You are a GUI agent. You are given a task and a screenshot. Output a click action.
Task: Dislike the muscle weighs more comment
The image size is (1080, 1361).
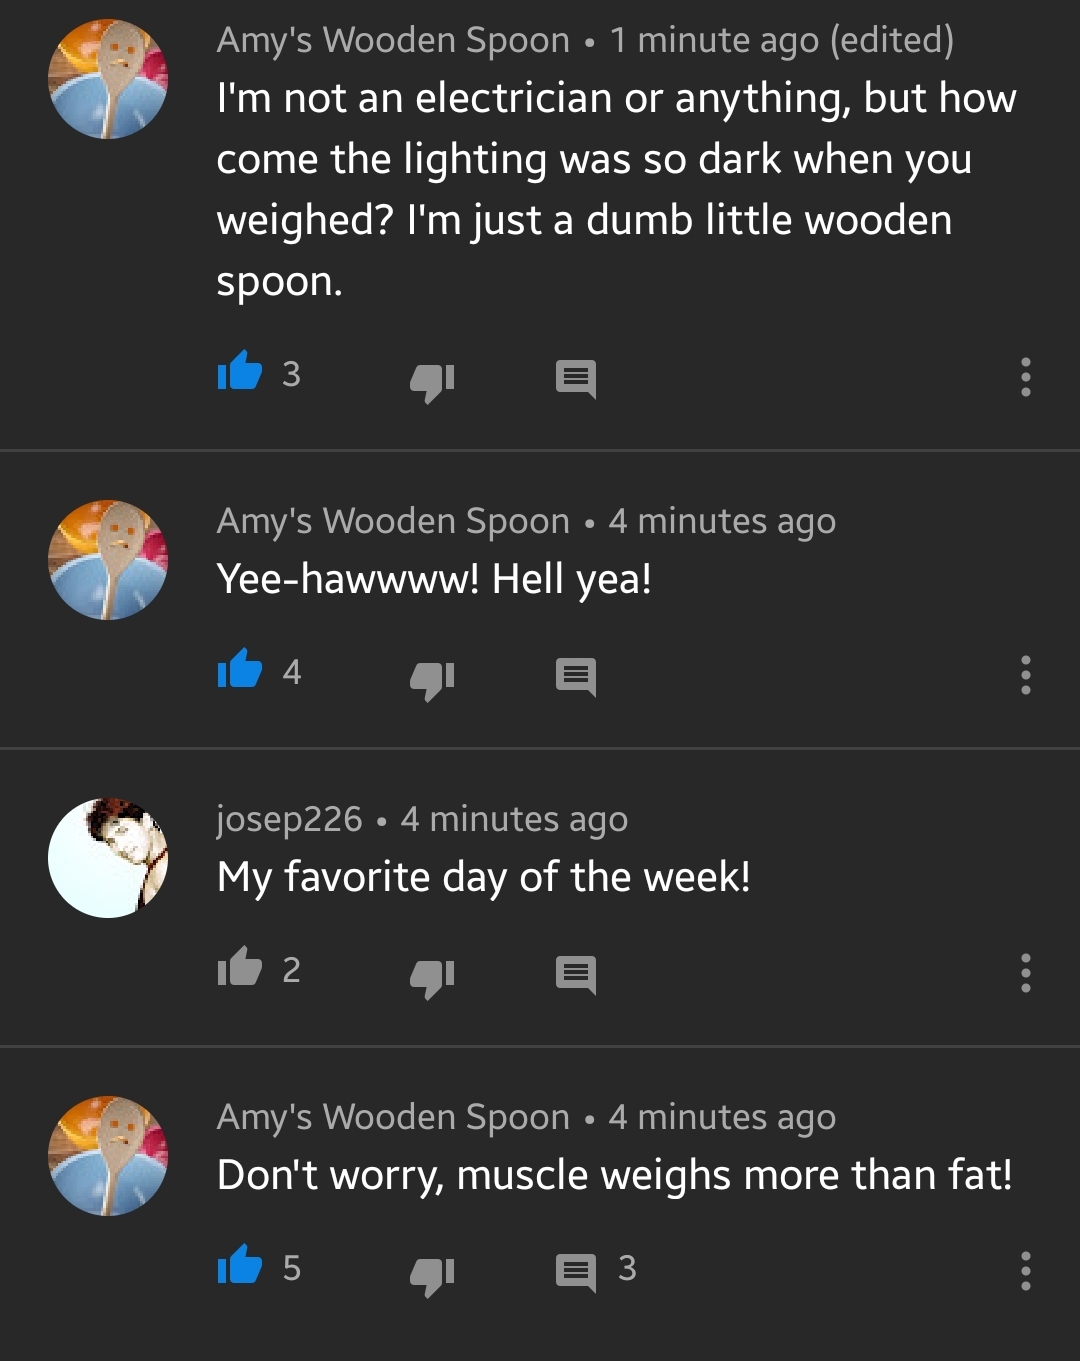point(432,1274)
